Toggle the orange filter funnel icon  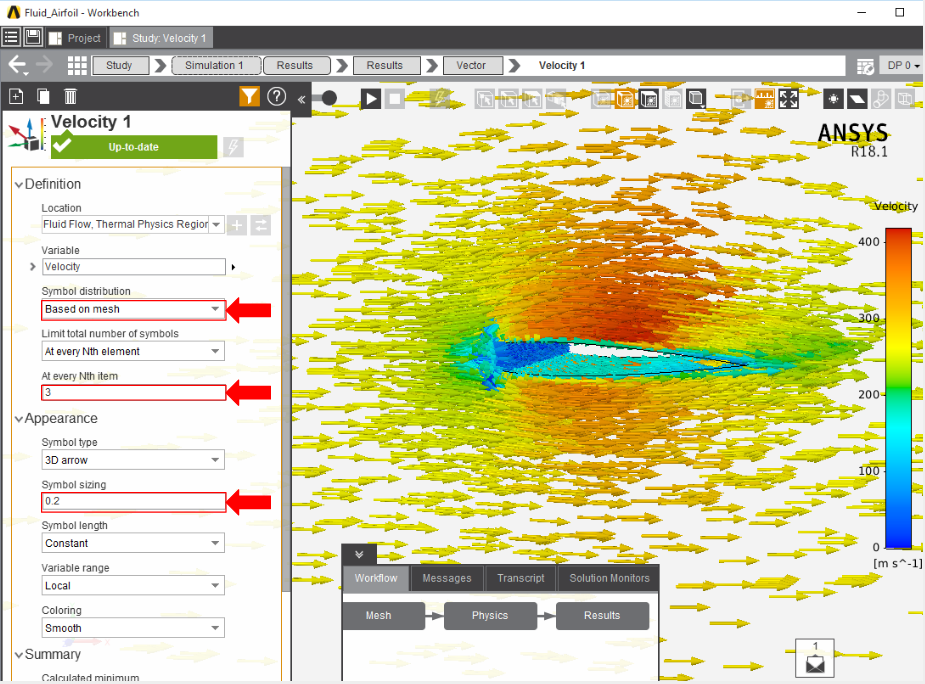coord(250,96)
